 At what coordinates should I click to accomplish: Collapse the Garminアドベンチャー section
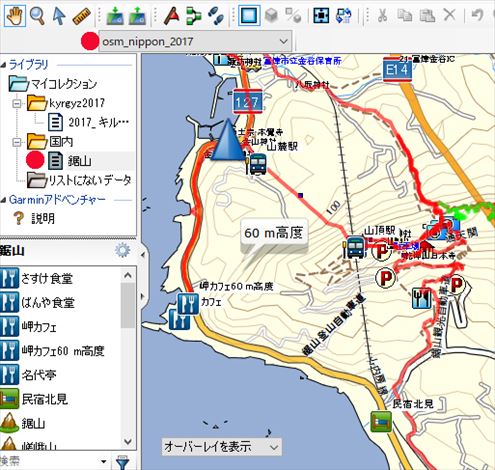coord(3,200)
